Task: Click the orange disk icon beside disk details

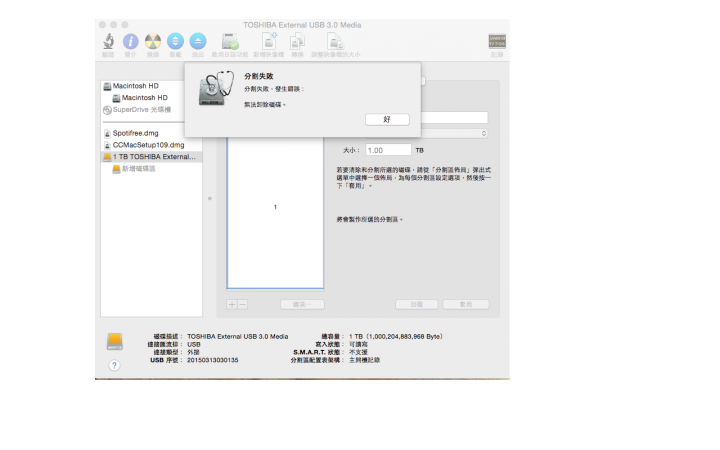Action: coord(115,342)
